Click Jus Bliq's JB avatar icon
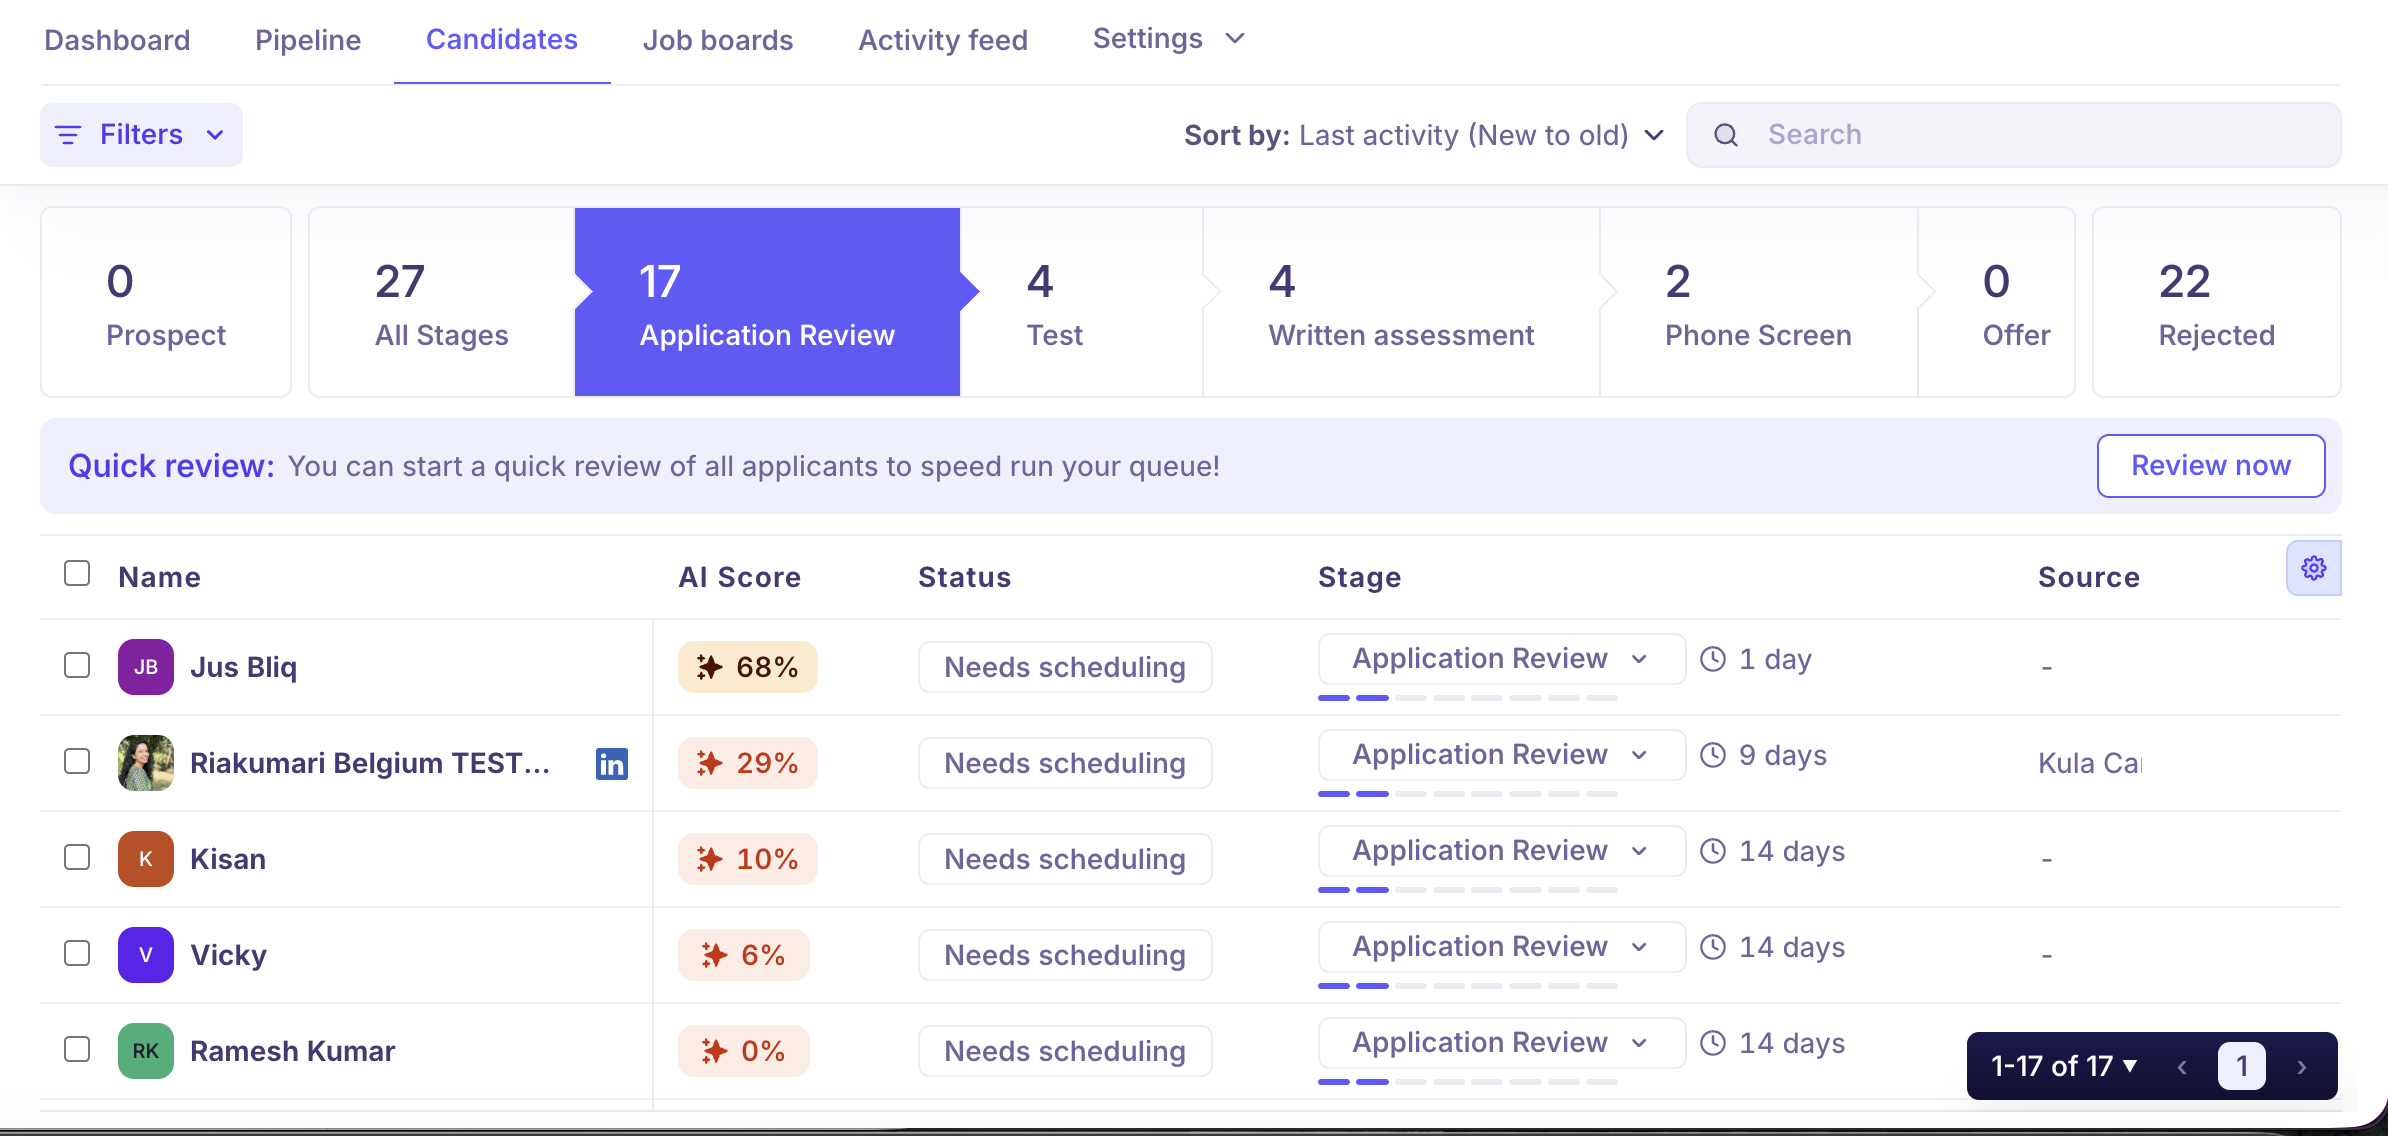This screenshot has width=2388, height=1136. point(146,667)
